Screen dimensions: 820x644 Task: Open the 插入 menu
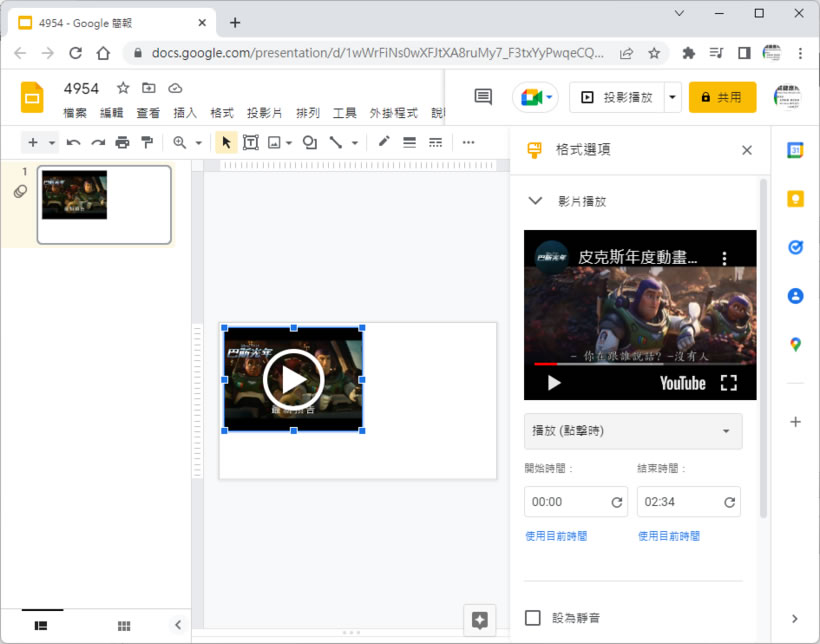click(x=185, y=113)
